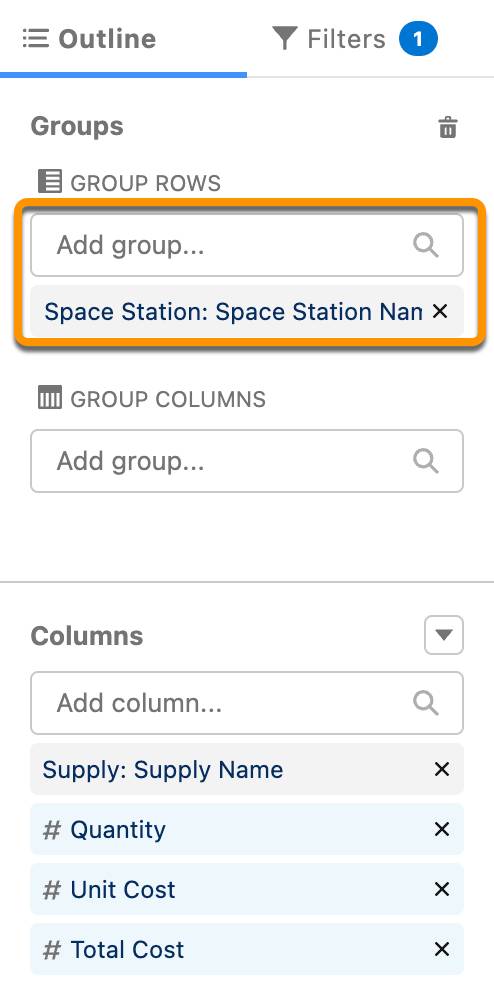Click the Add column input field
Screen dimensions: 494x1004
[x=247, y=703]
